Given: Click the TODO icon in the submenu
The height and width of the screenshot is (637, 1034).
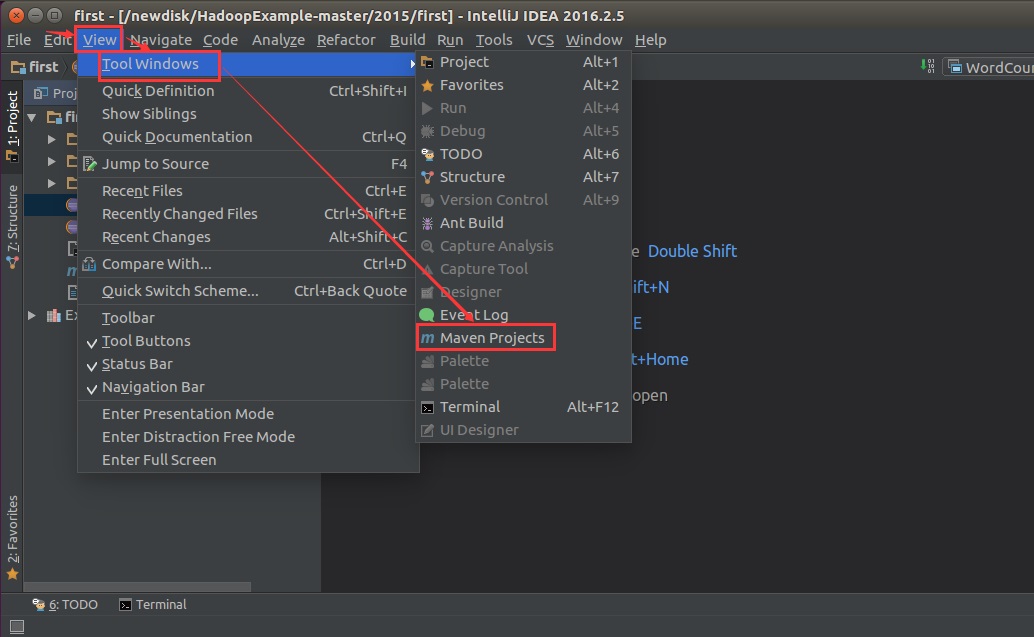Looking at the screenshot, I should click(427, 154).
